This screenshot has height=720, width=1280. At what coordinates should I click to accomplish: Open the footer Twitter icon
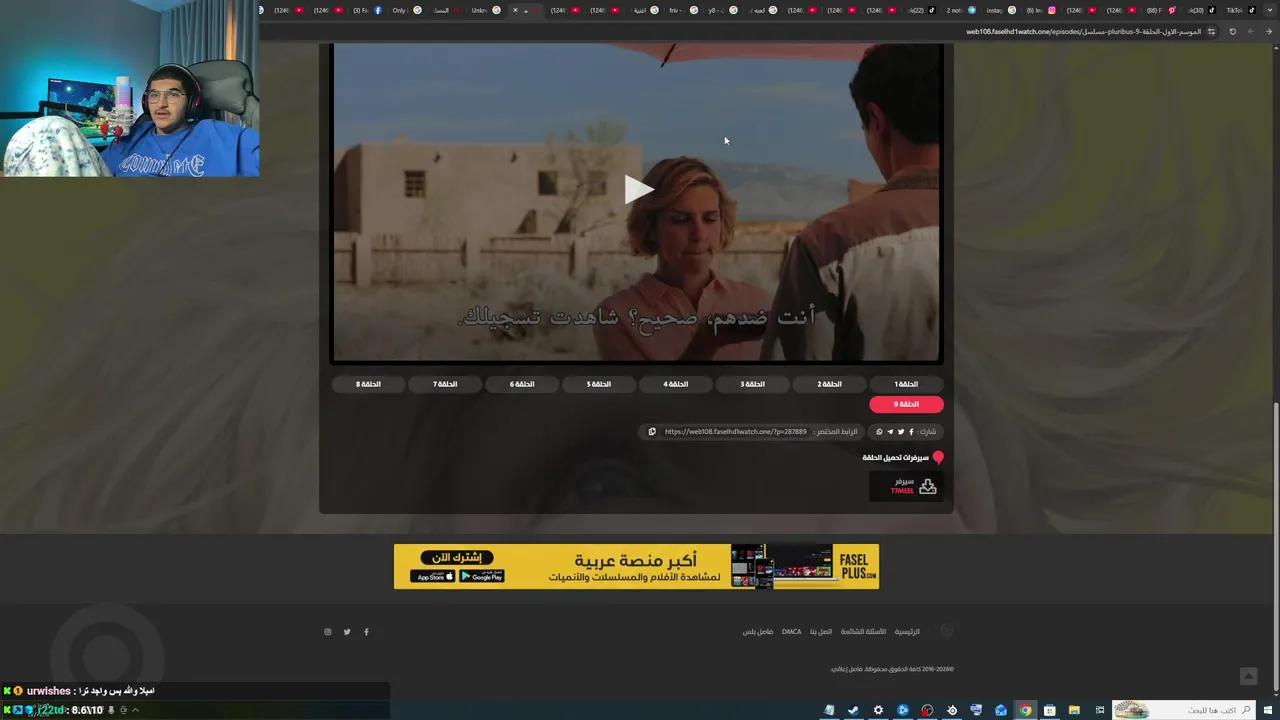tap(347, 632)
